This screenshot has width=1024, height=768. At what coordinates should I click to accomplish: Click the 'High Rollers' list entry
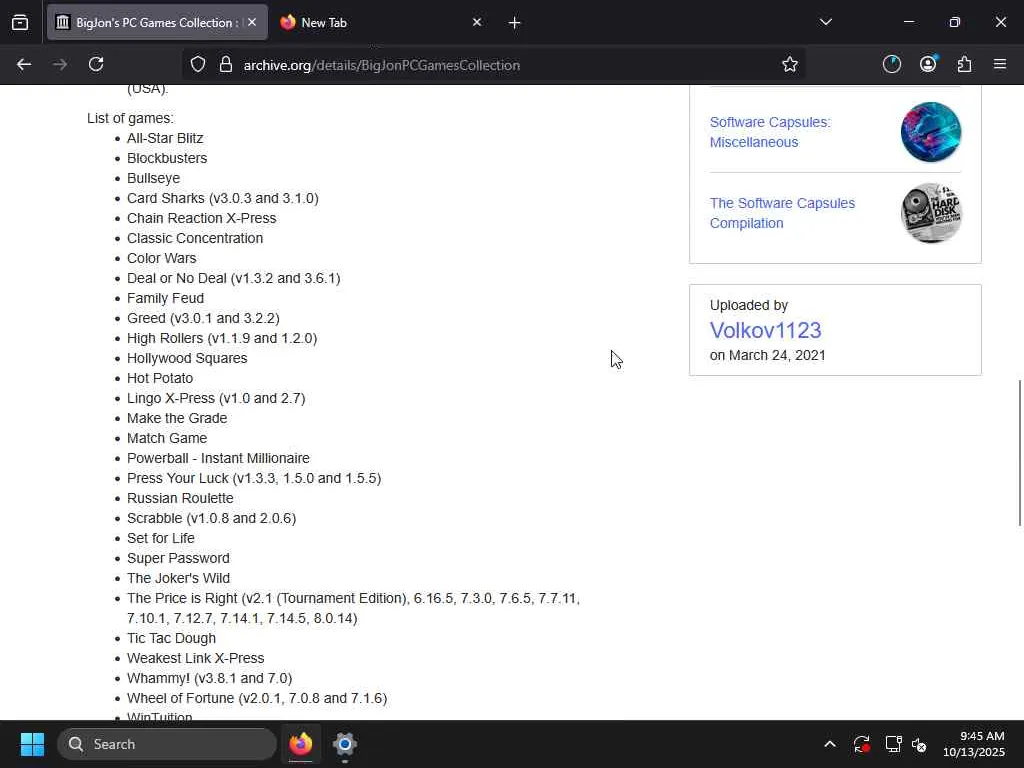(222, 338)
